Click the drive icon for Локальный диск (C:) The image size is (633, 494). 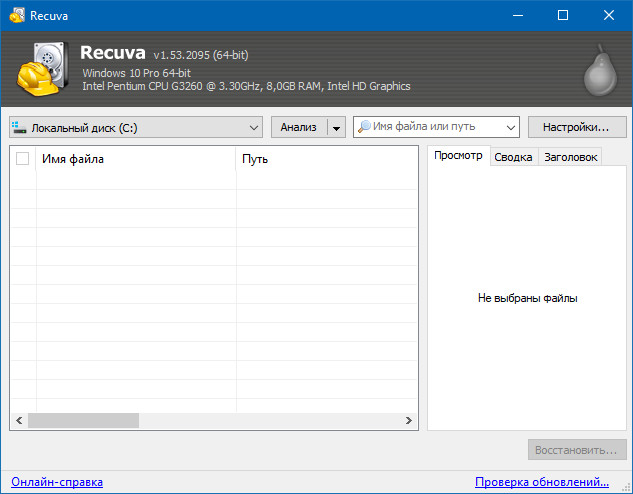tap(19, 127)
